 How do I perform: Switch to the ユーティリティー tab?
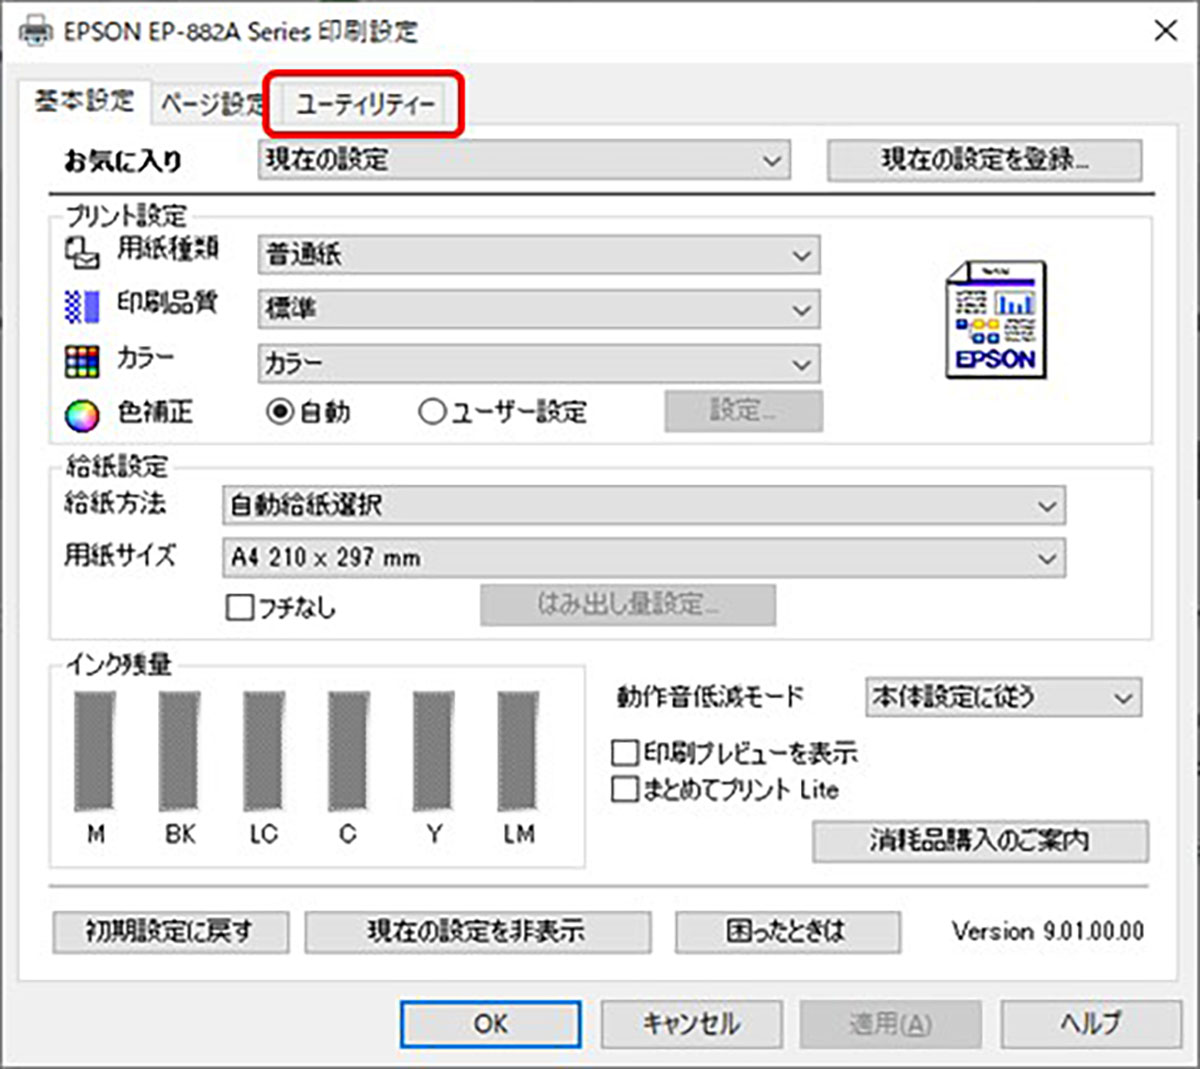click(x=364, y=103)
